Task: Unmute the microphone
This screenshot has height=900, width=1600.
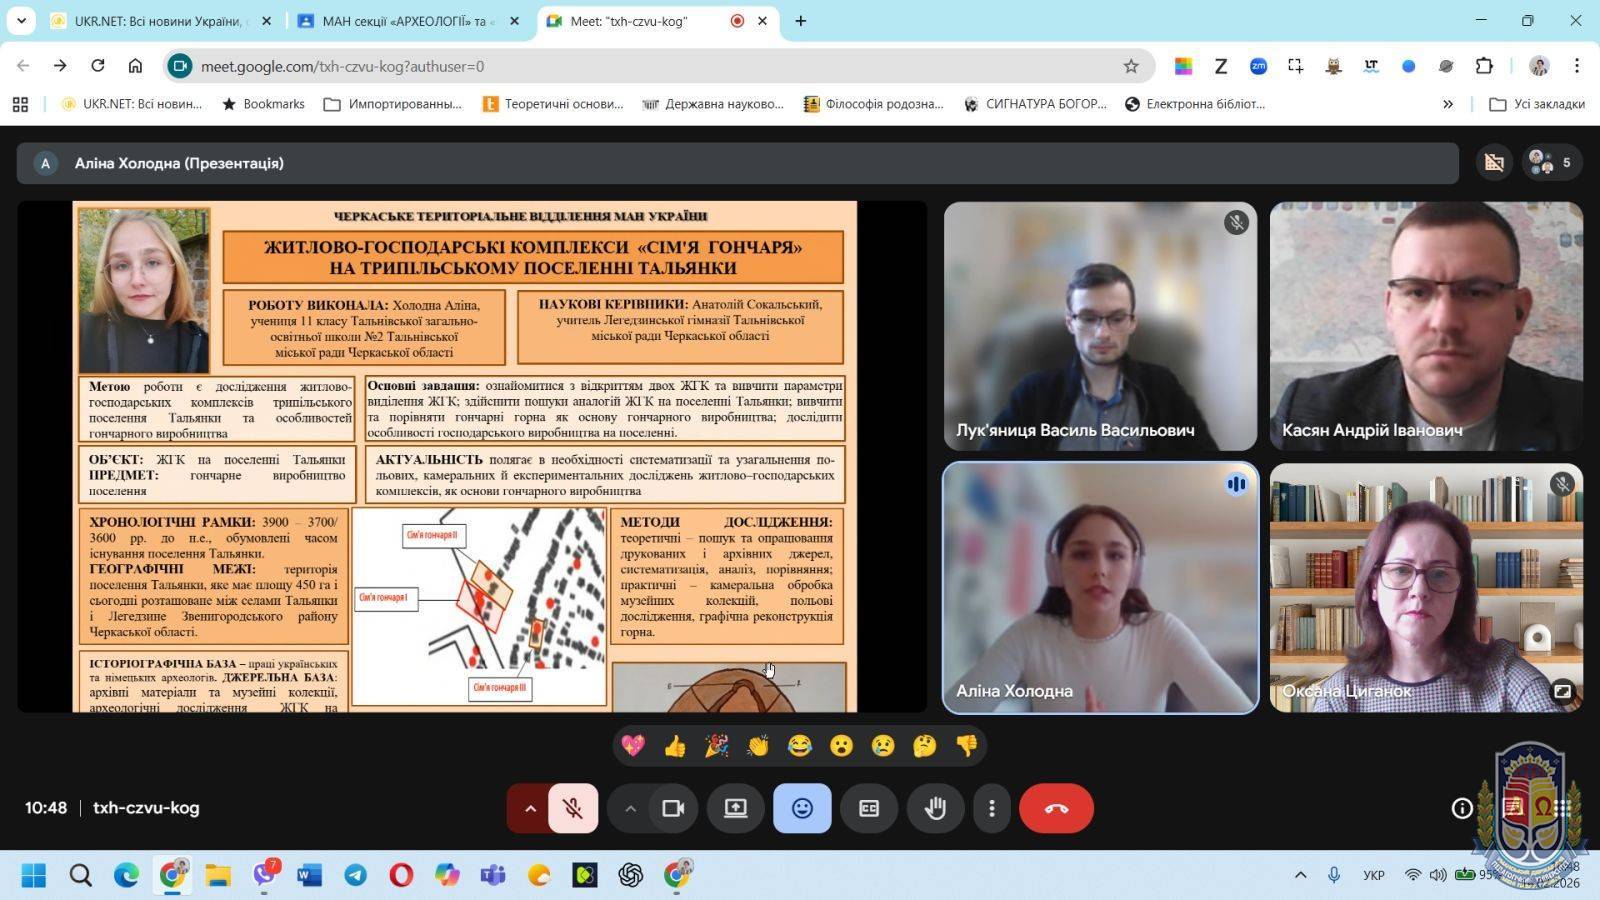Action: [x=573, y=808]
